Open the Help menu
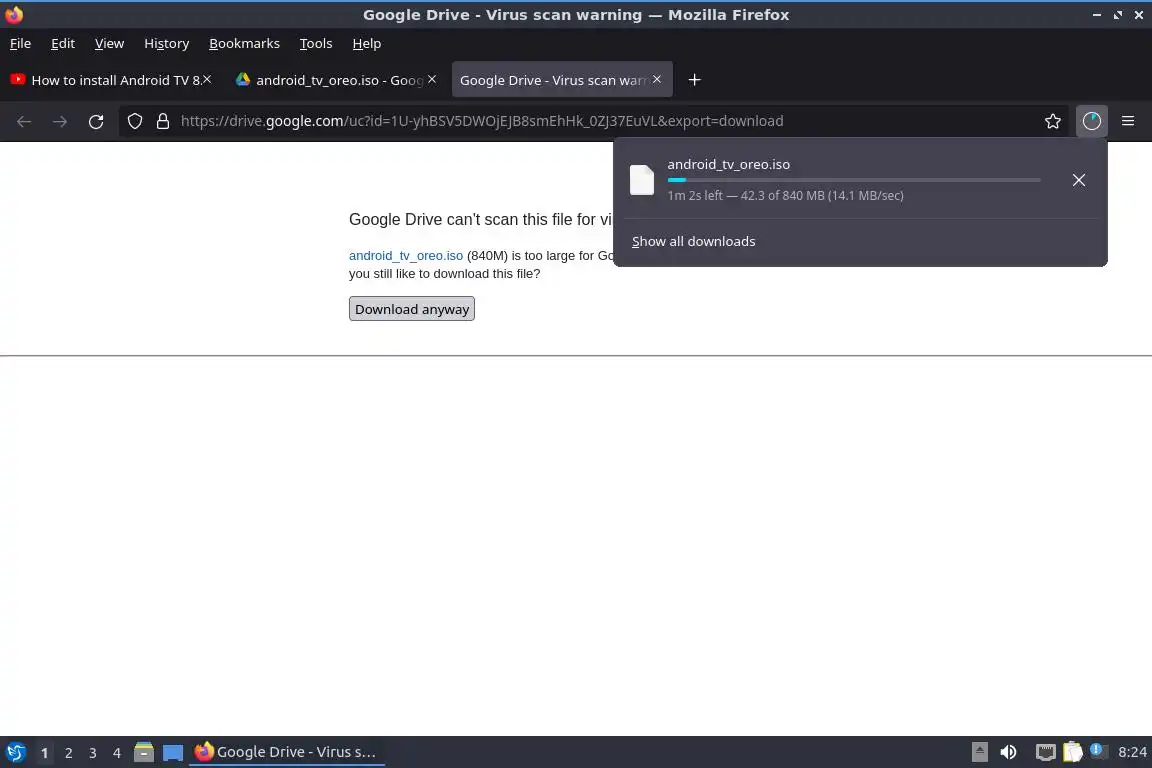Screen dimensions: 1152x768 (x=367, y=43)
